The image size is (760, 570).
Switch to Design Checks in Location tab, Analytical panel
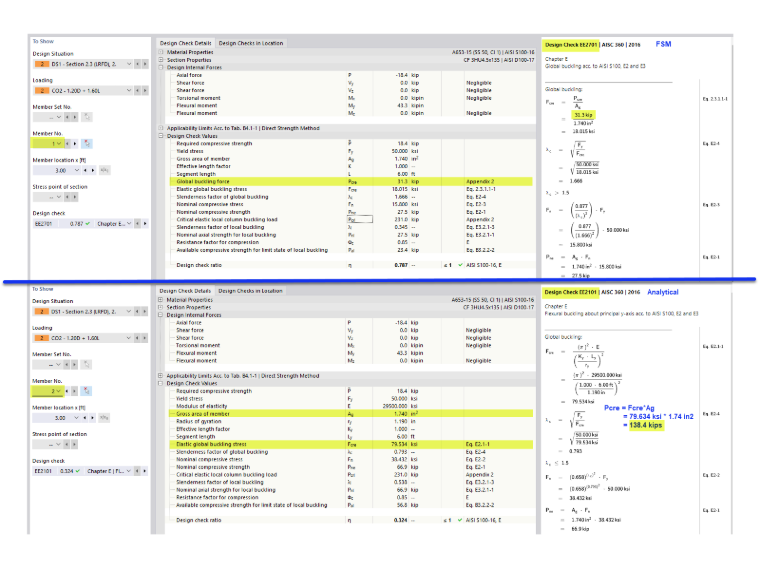(251, 291)
